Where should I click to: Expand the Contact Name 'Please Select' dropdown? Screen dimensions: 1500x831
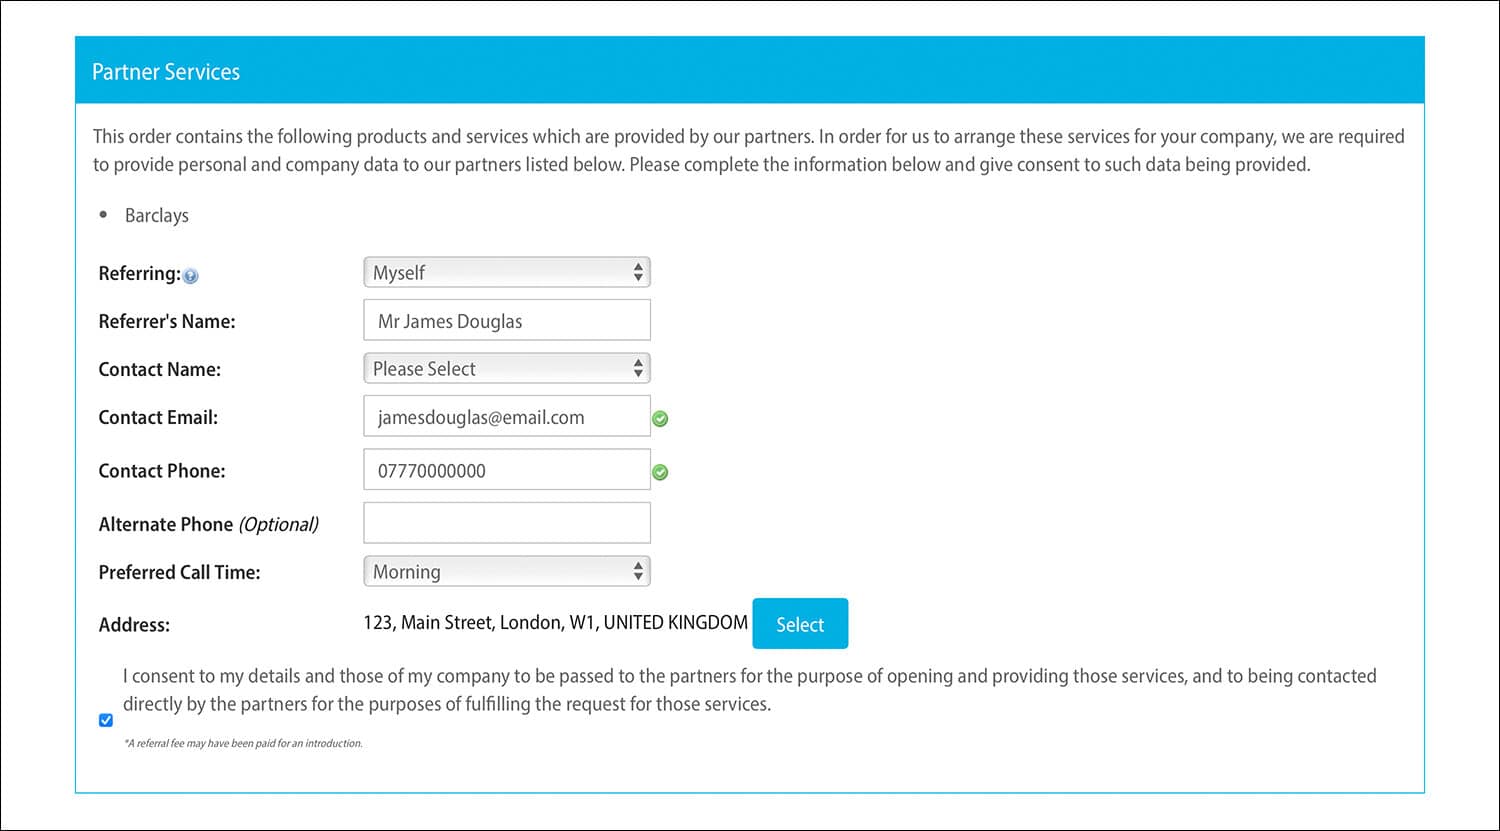(506, 369)
